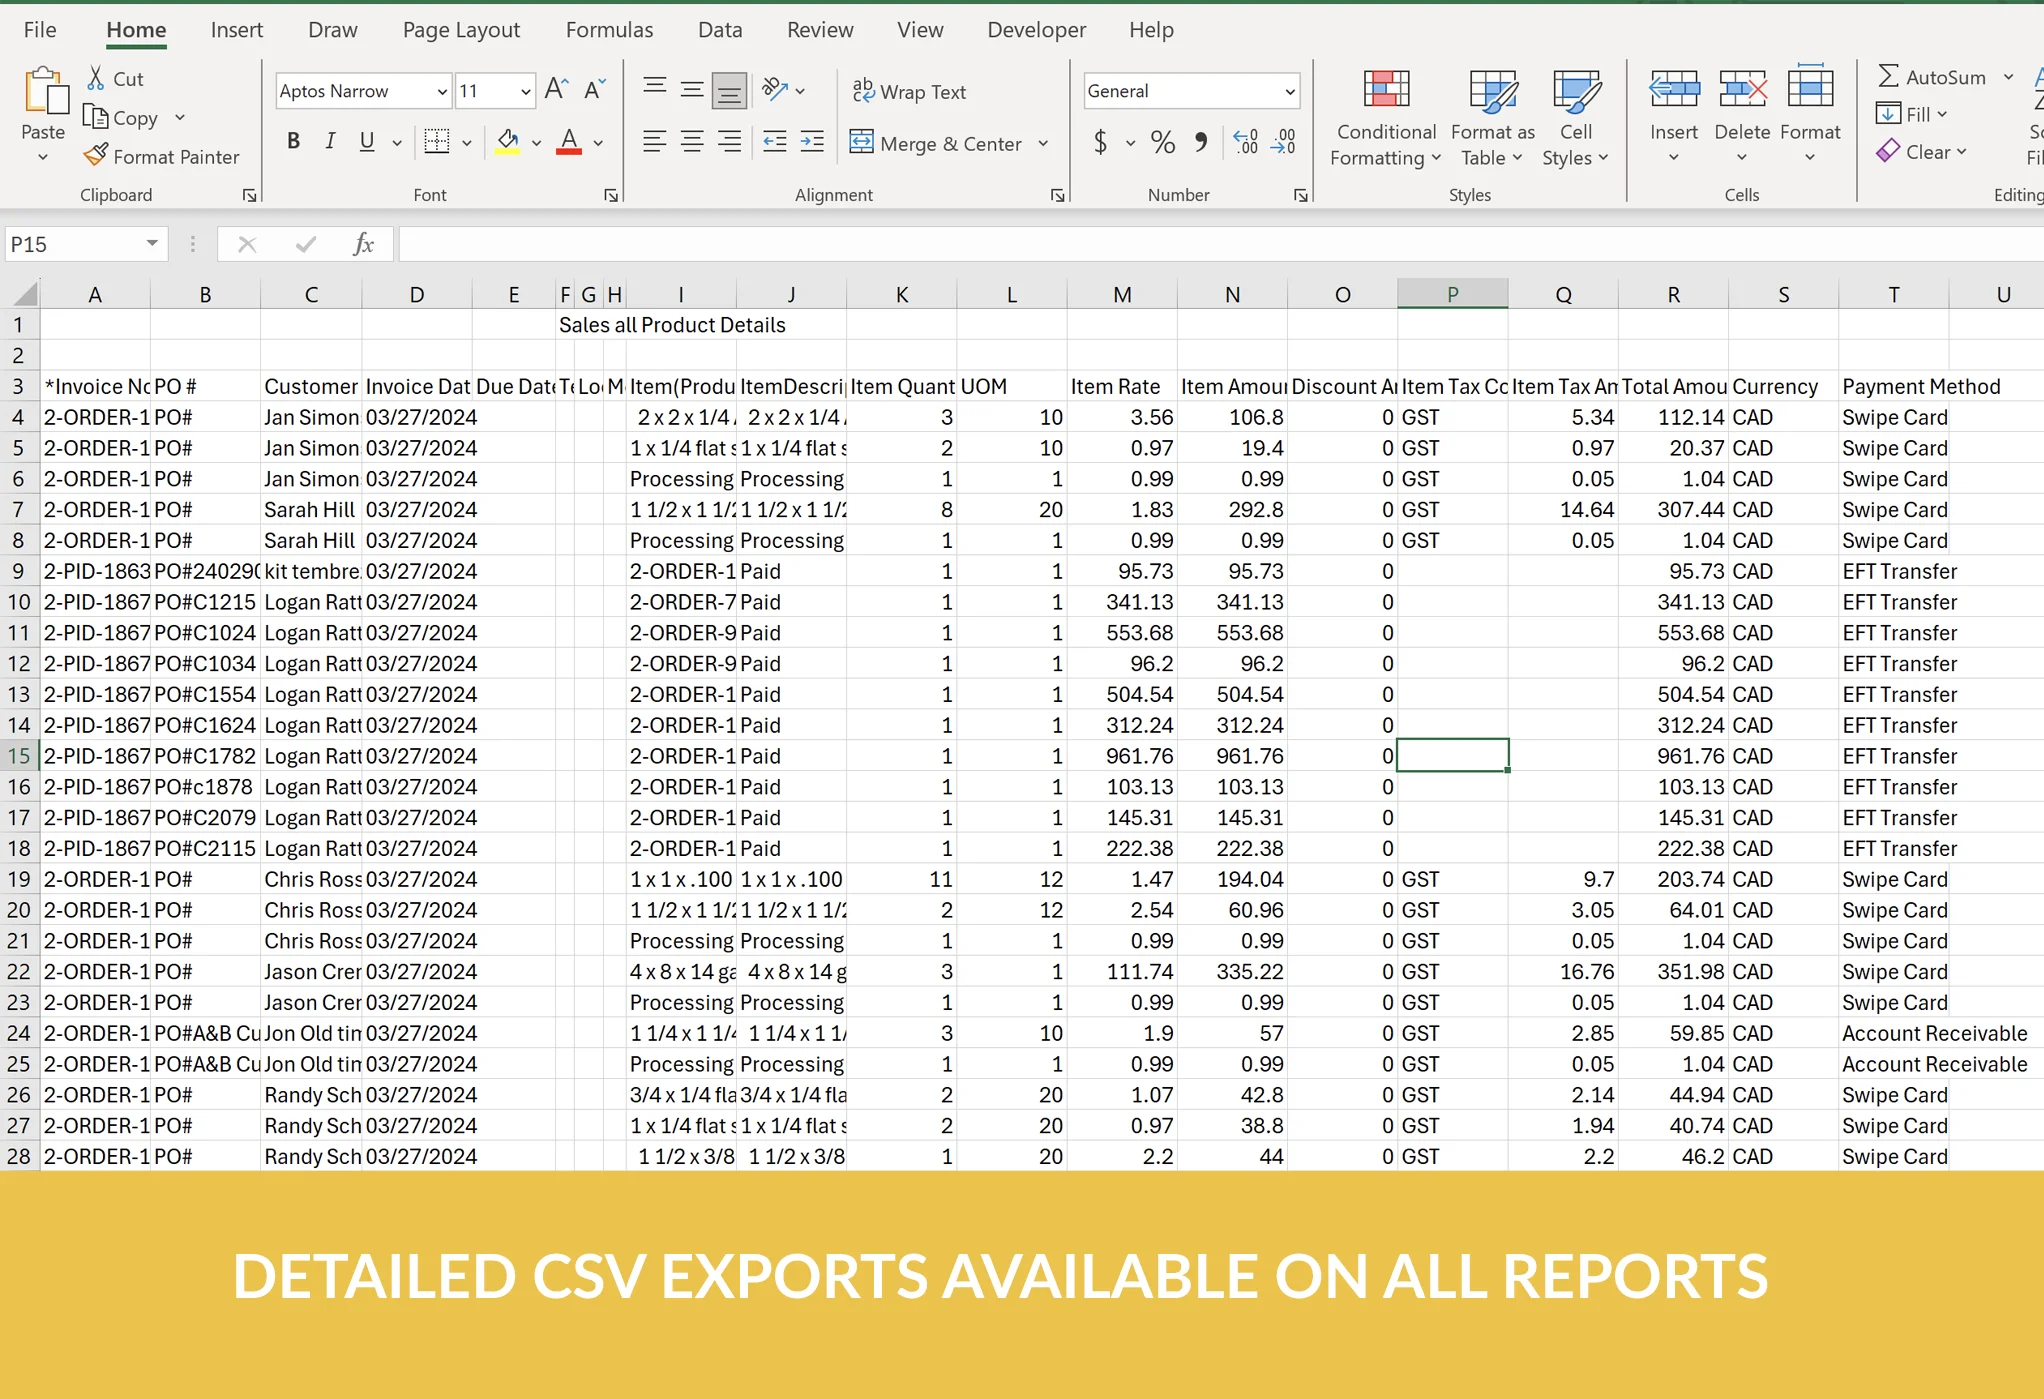Toggle Italic formatting
The height and width of the screenshot is (1399, 2044).
coord(330,142)
